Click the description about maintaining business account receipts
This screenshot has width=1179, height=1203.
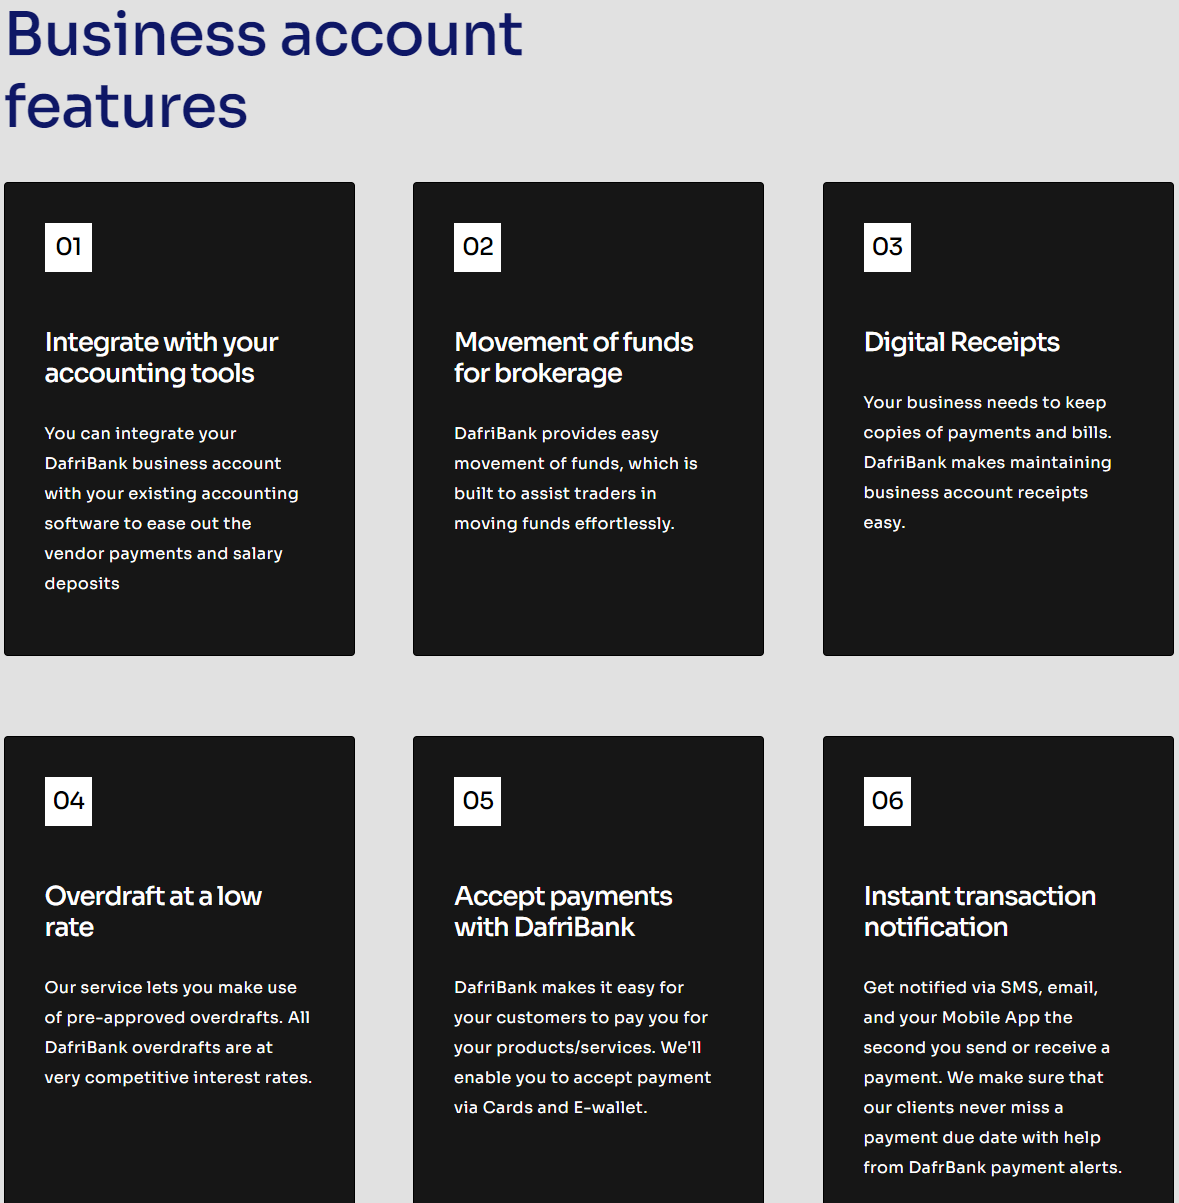pos(987,462)
